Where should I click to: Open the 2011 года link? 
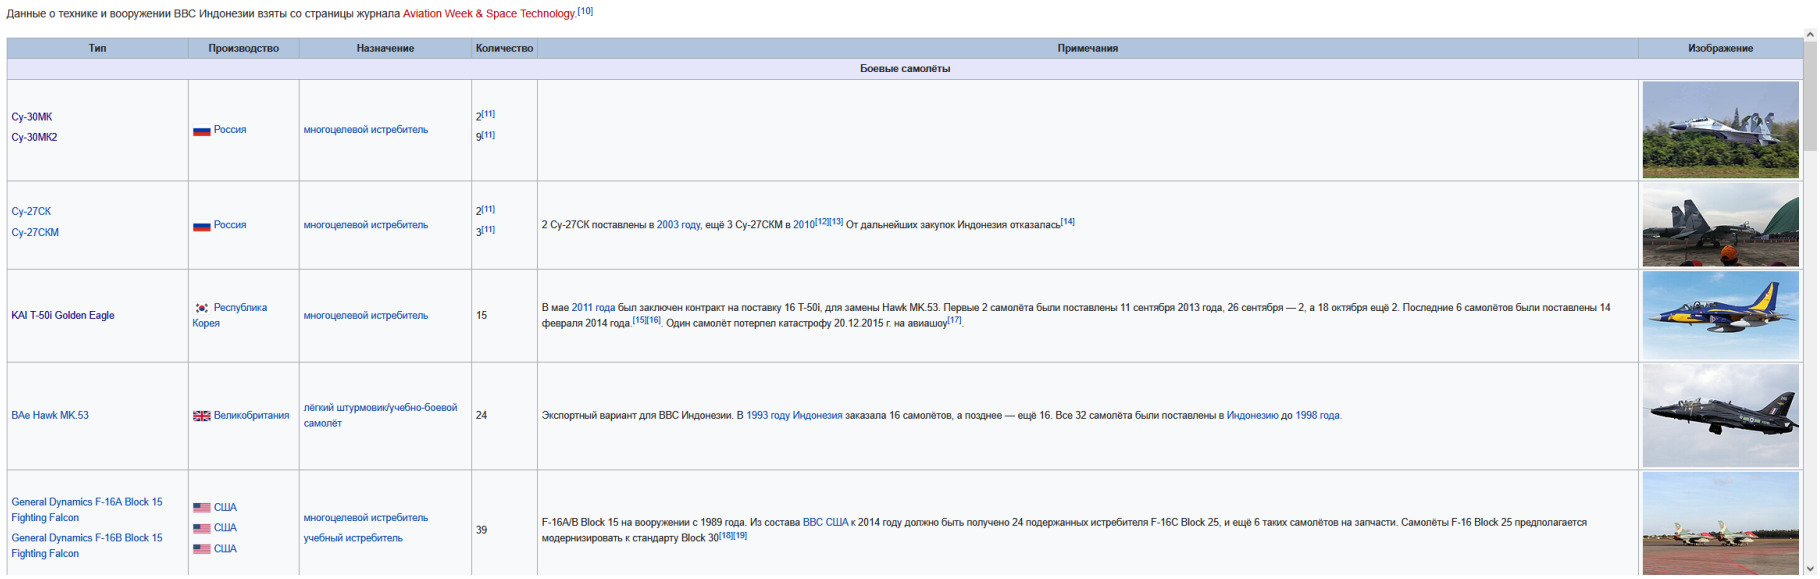(x=593, y=308)
